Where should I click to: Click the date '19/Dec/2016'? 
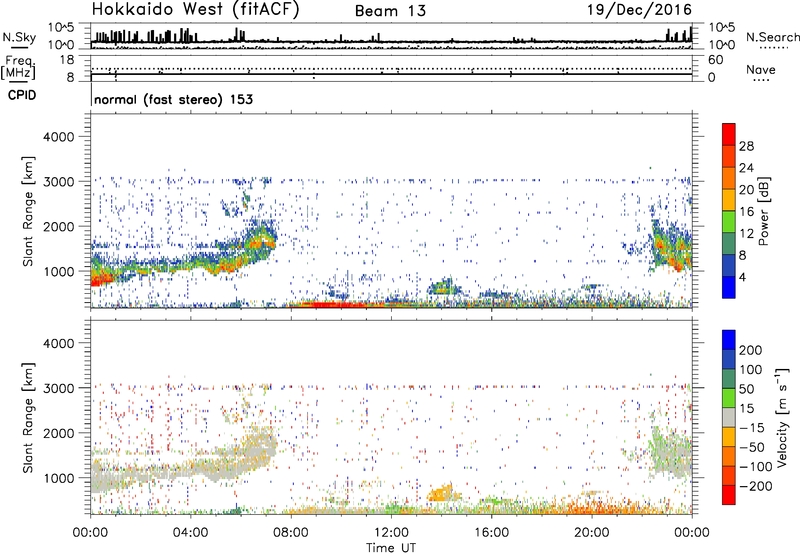coord(639,9)
